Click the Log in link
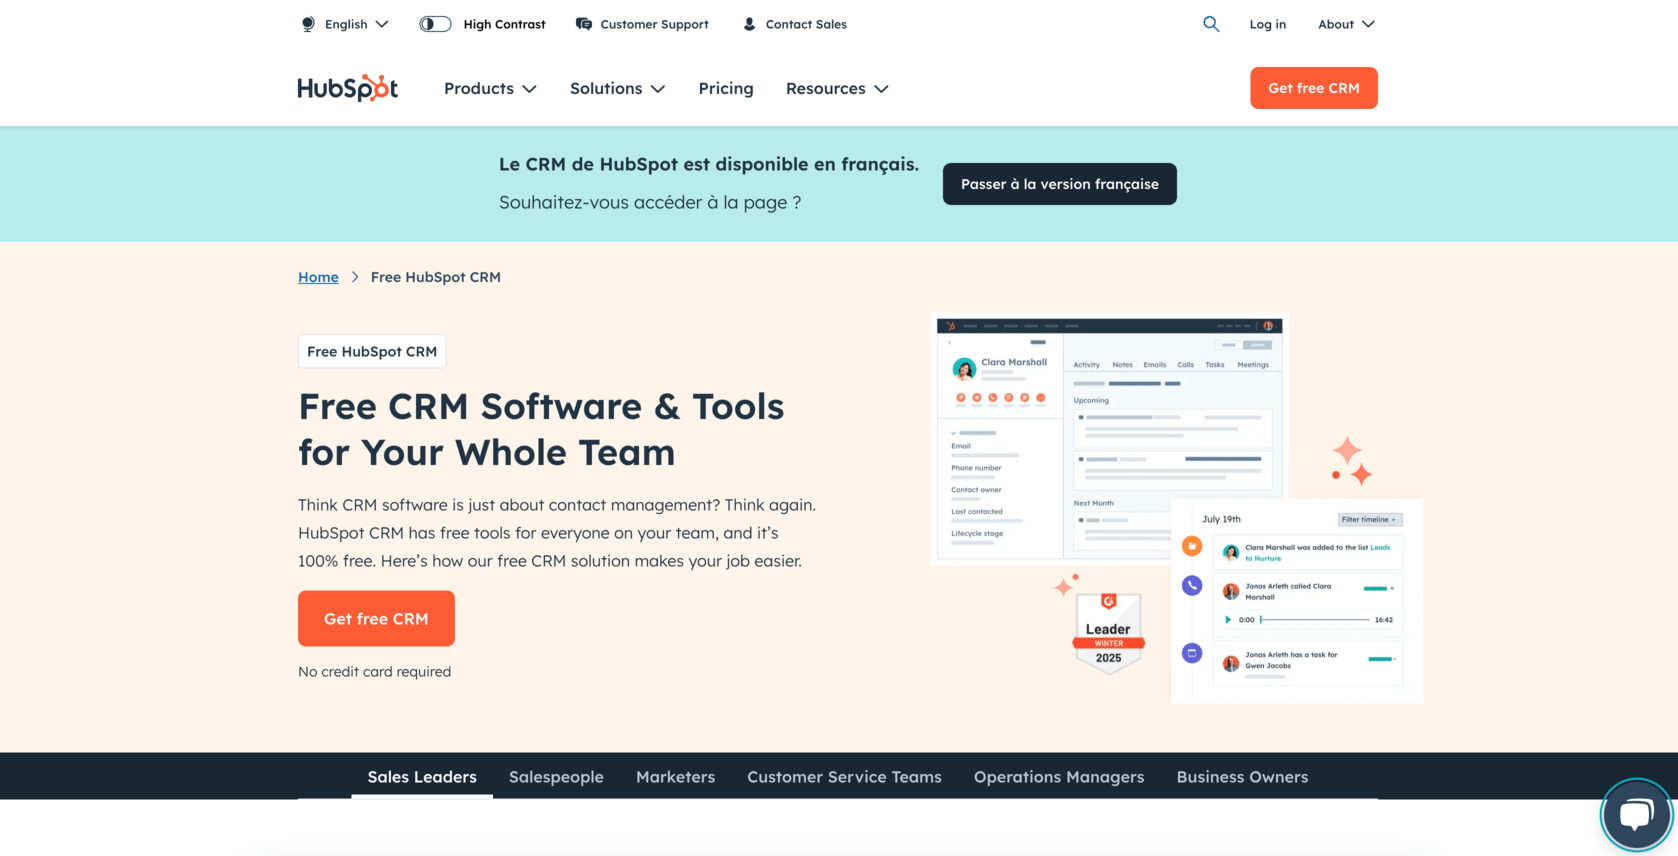Screen dimensions: 1678x856 coord(1268,24)
